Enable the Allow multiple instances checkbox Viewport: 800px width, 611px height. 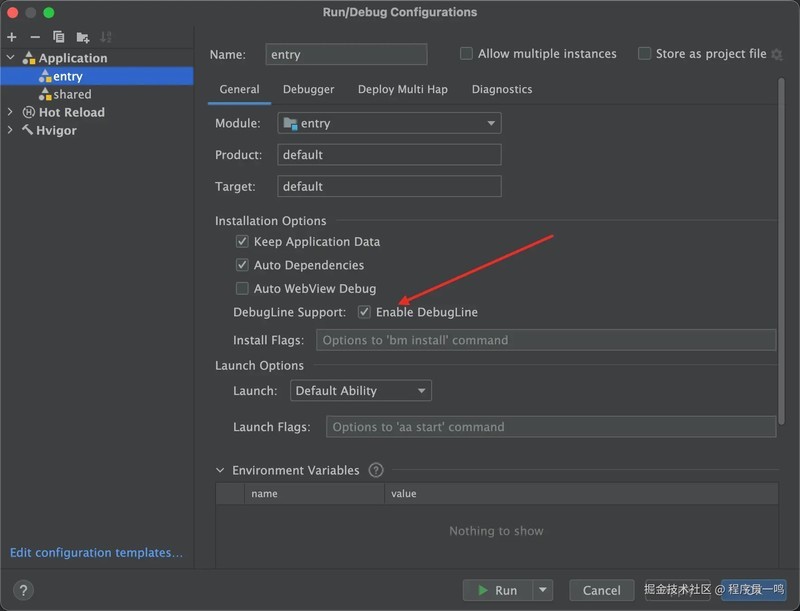466,54
